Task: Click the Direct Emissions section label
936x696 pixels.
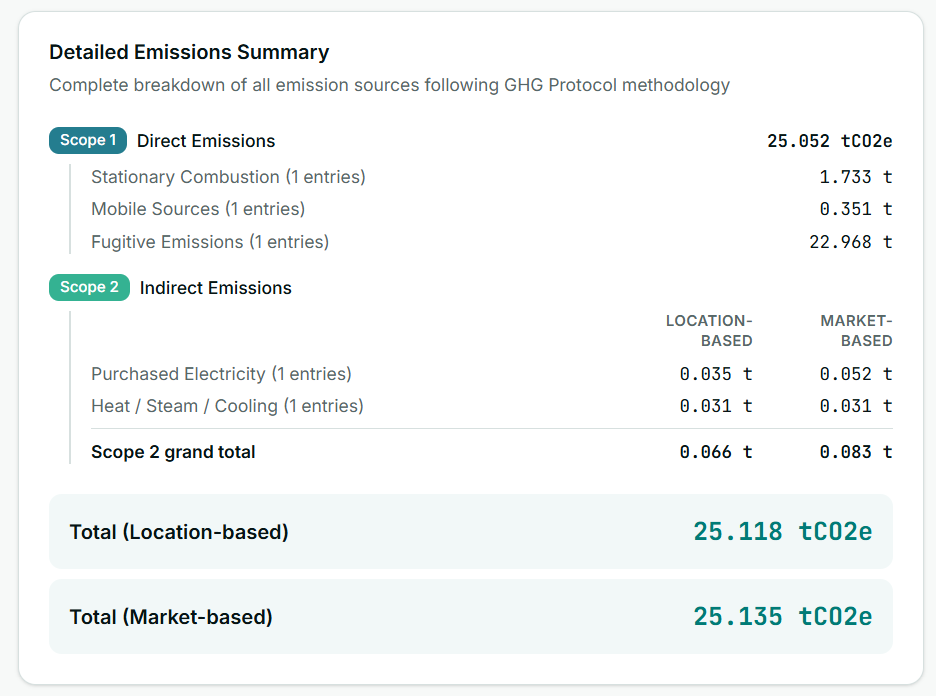Action: click(x=205, y=140)
